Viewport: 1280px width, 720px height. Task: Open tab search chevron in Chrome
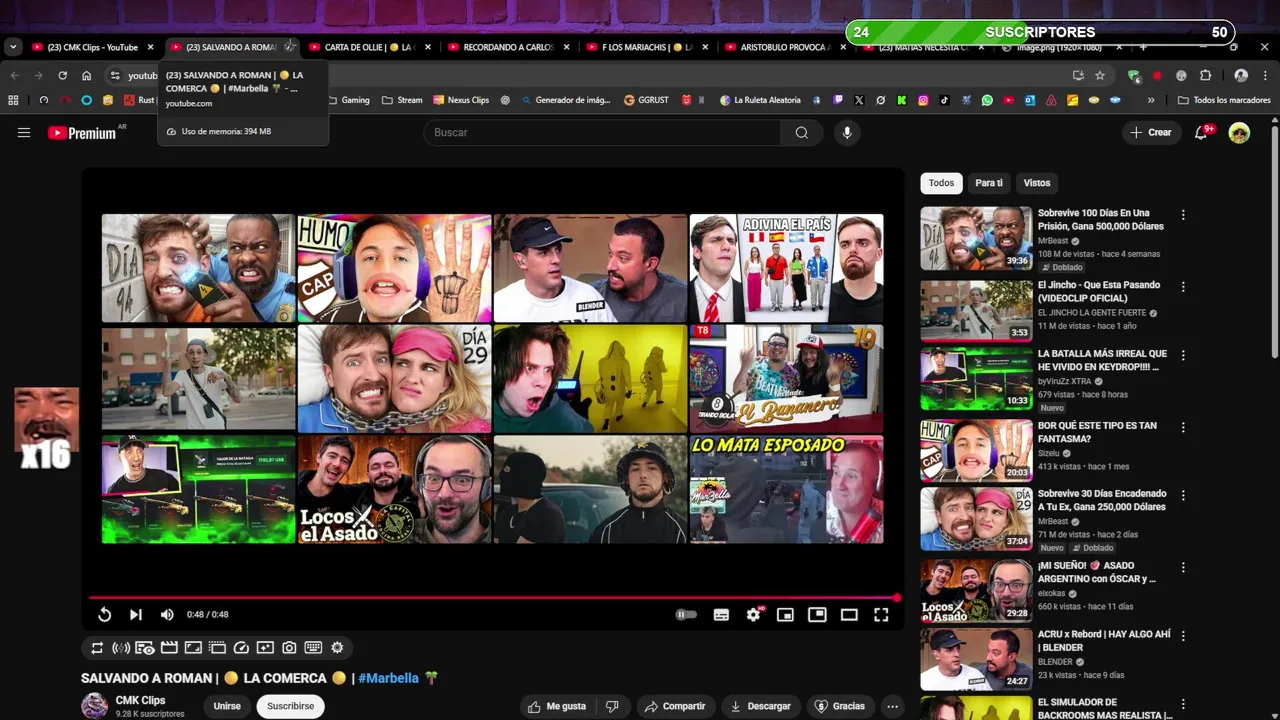[x=13, y=47]
